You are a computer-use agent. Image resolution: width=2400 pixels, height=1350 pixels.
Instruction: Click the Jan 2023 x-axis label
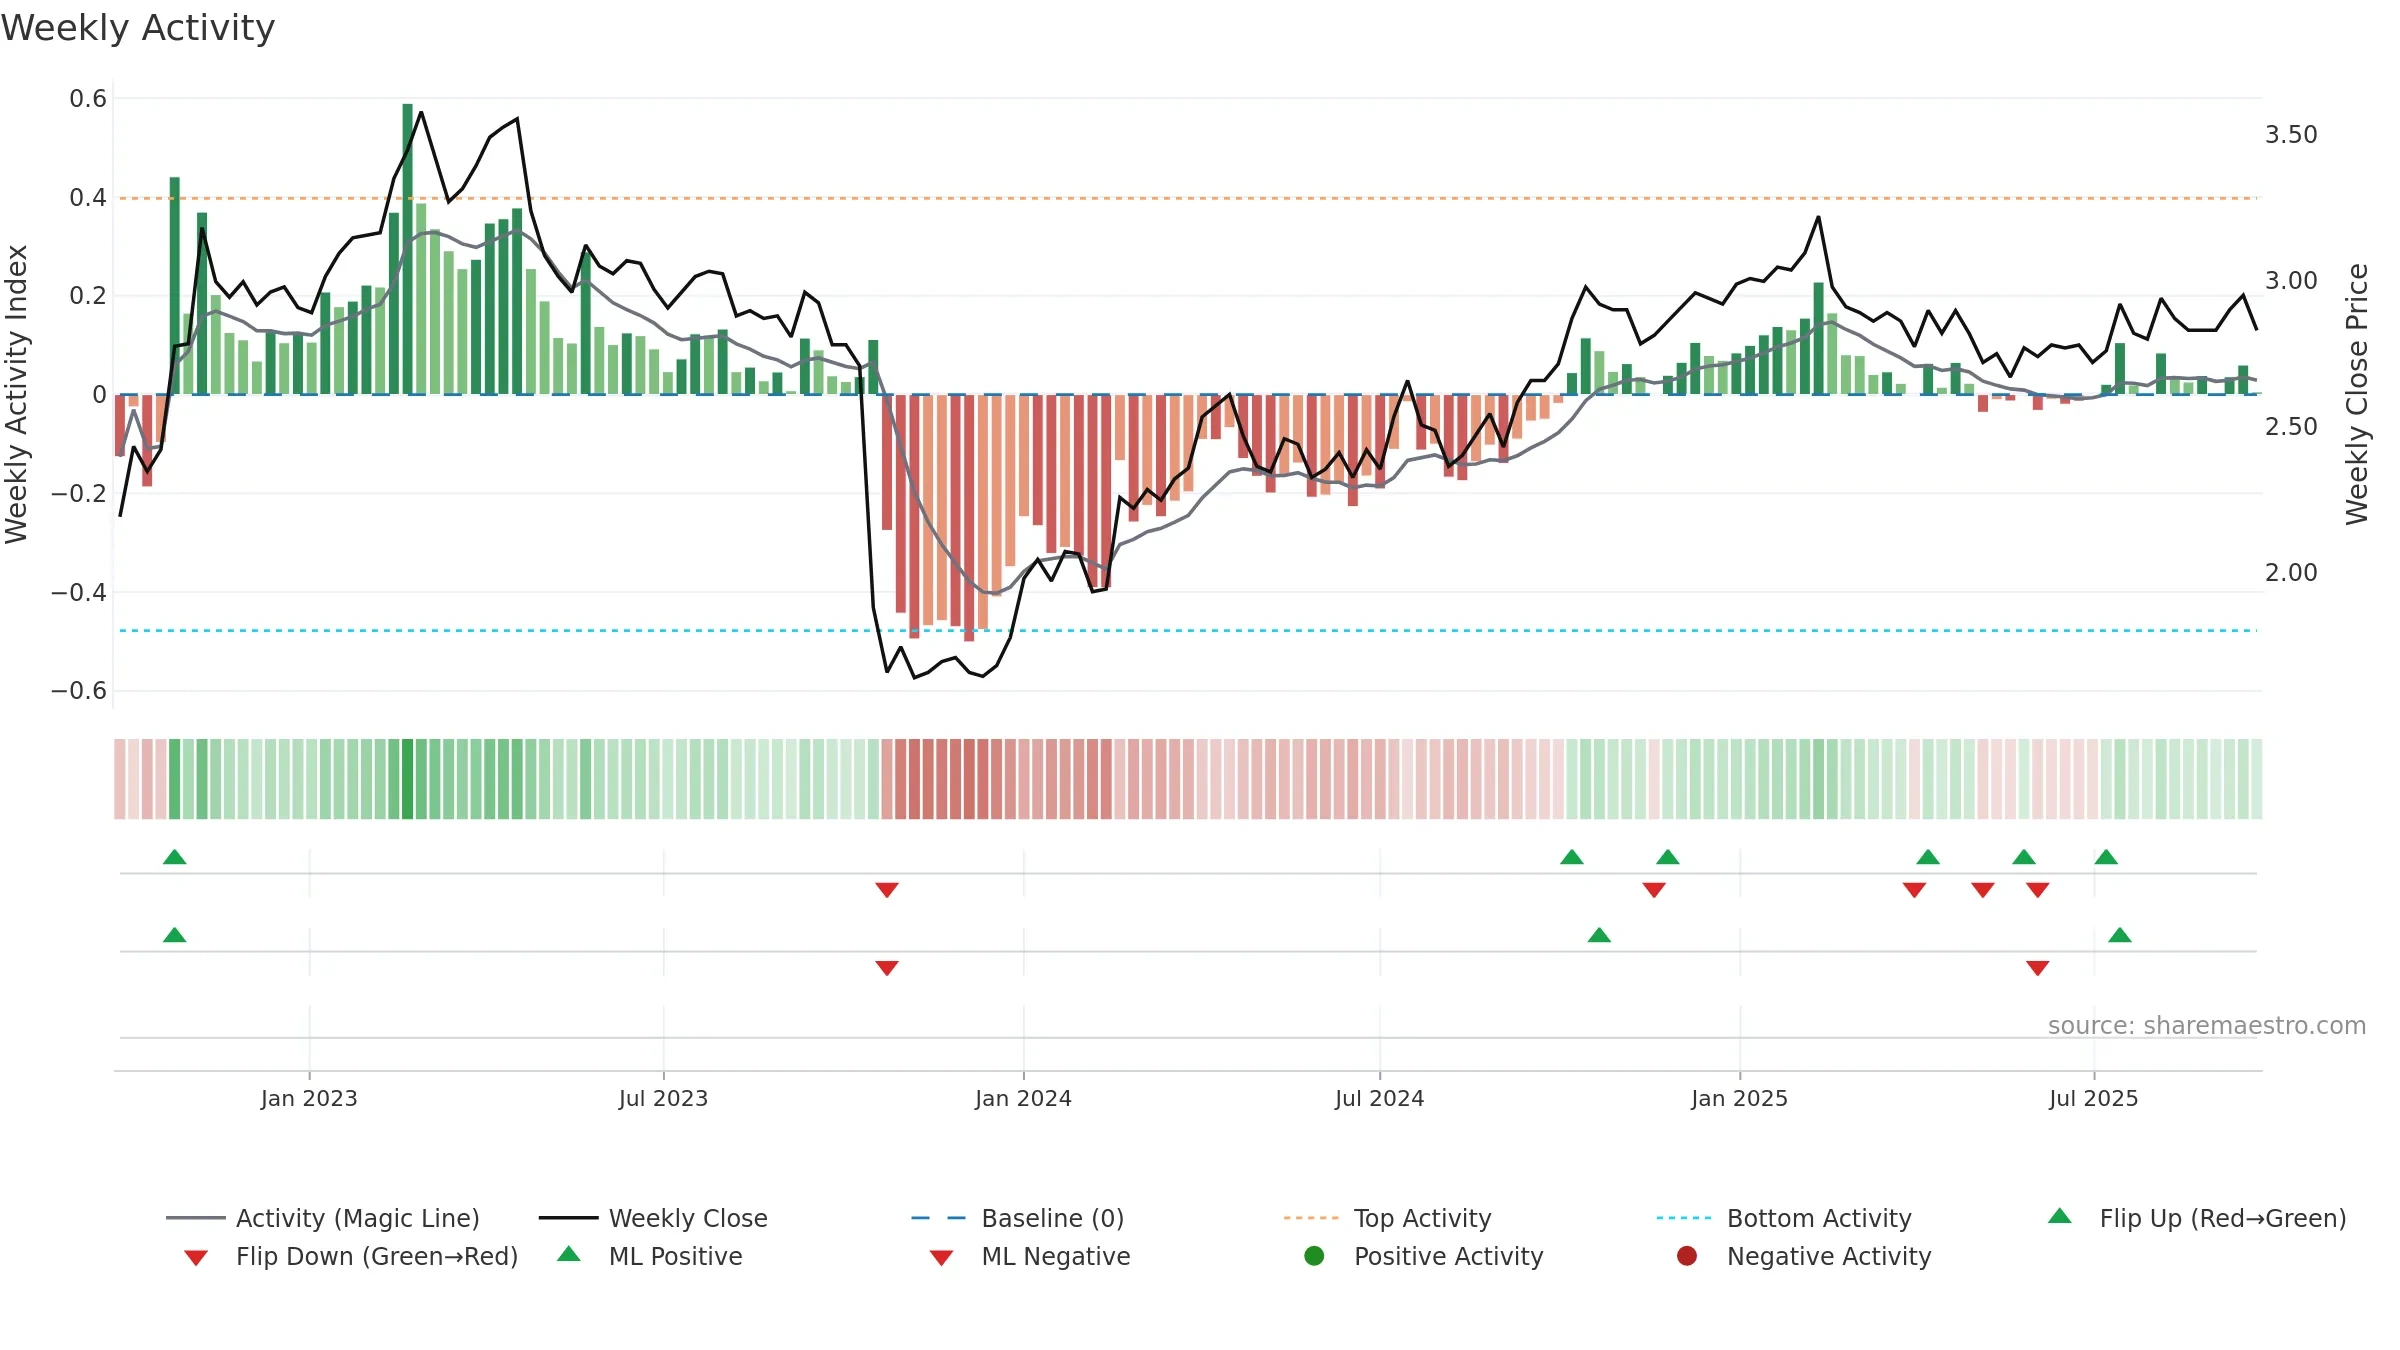pos(309,1099)
